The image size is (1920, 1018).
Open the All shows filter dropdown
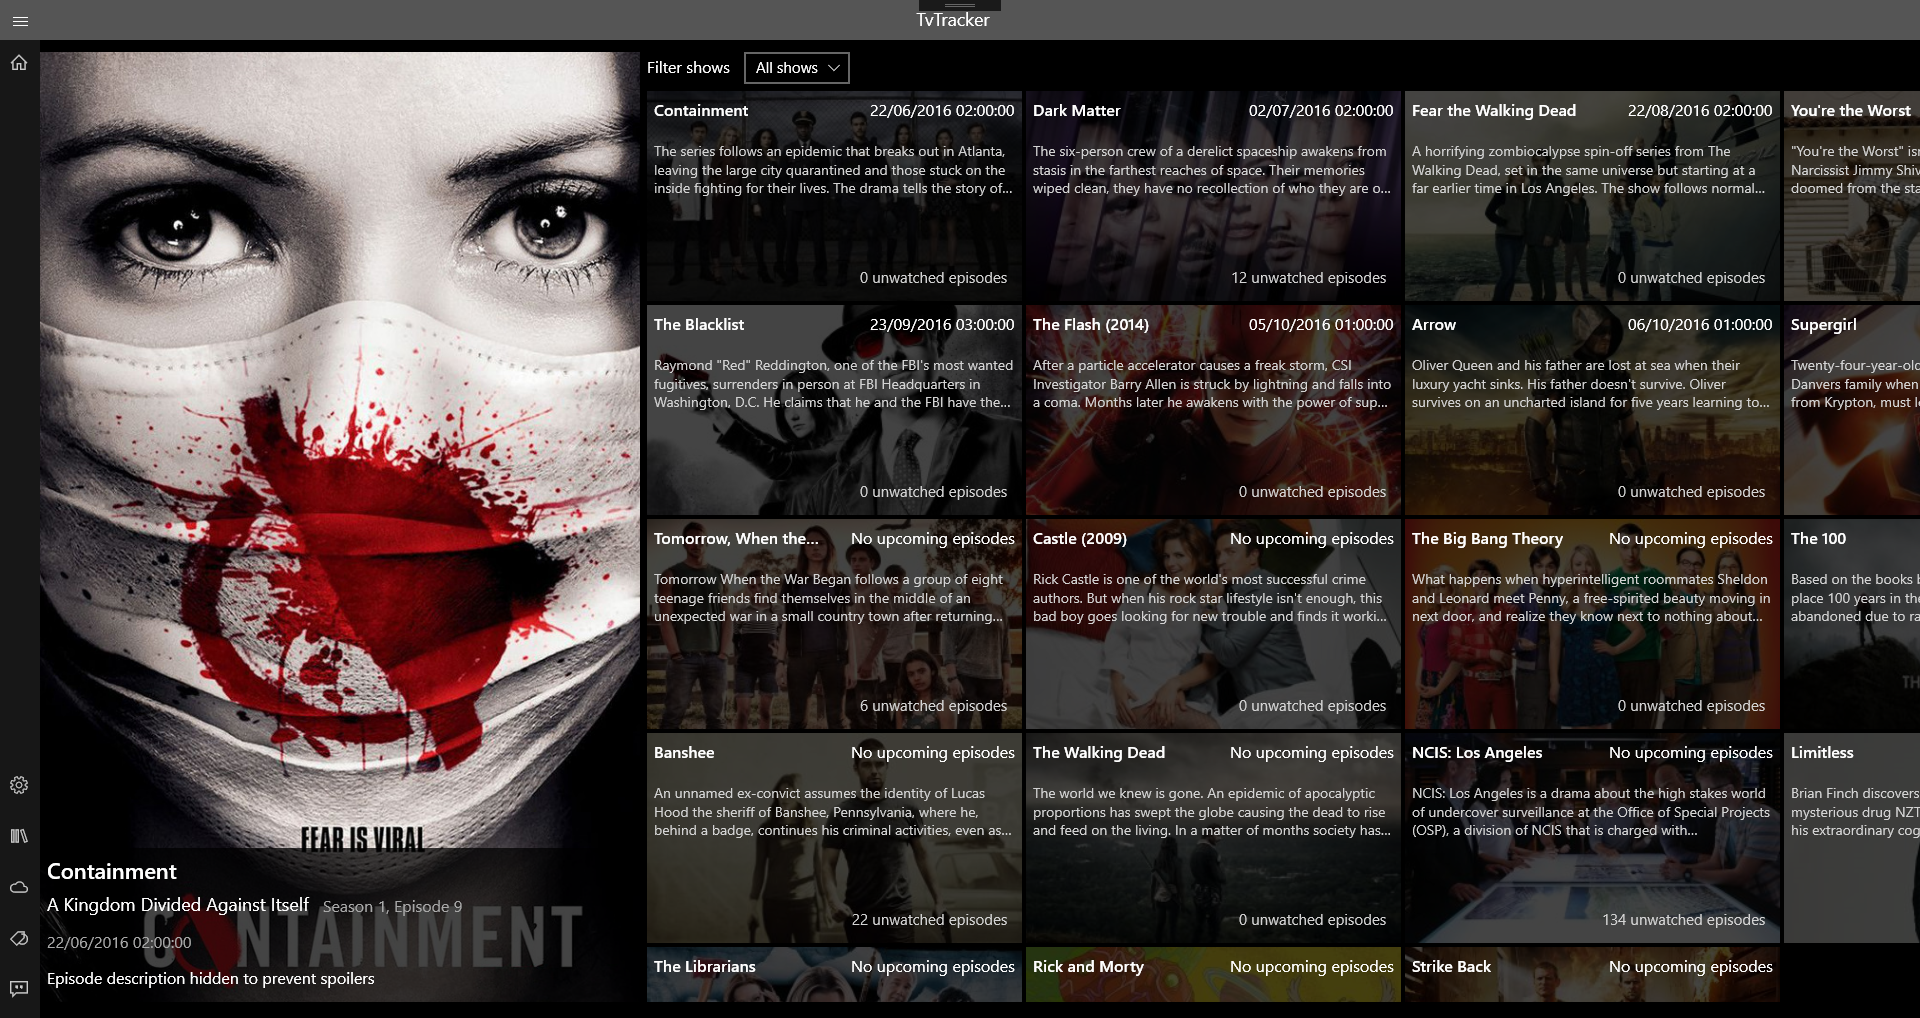(797, 68)
